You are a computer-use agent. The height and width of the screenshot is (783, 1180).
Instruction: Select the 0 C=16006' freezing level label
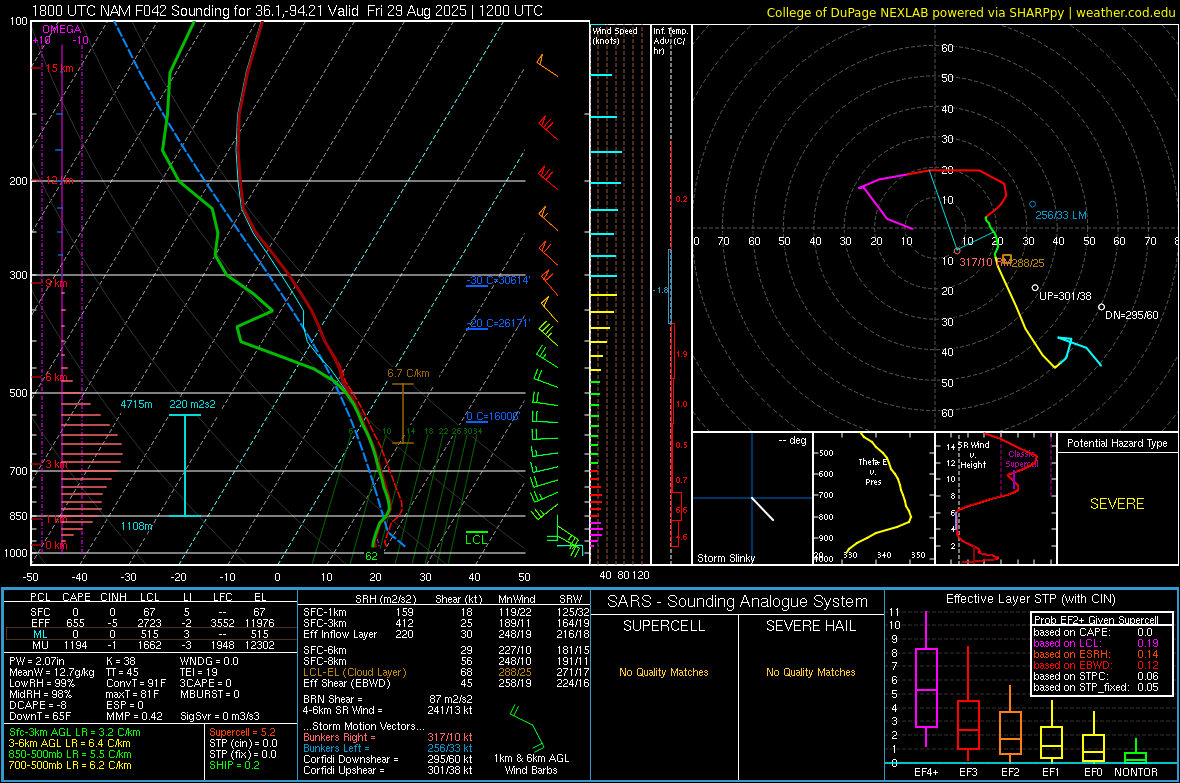pyautogui.click(x=492, y=416)
